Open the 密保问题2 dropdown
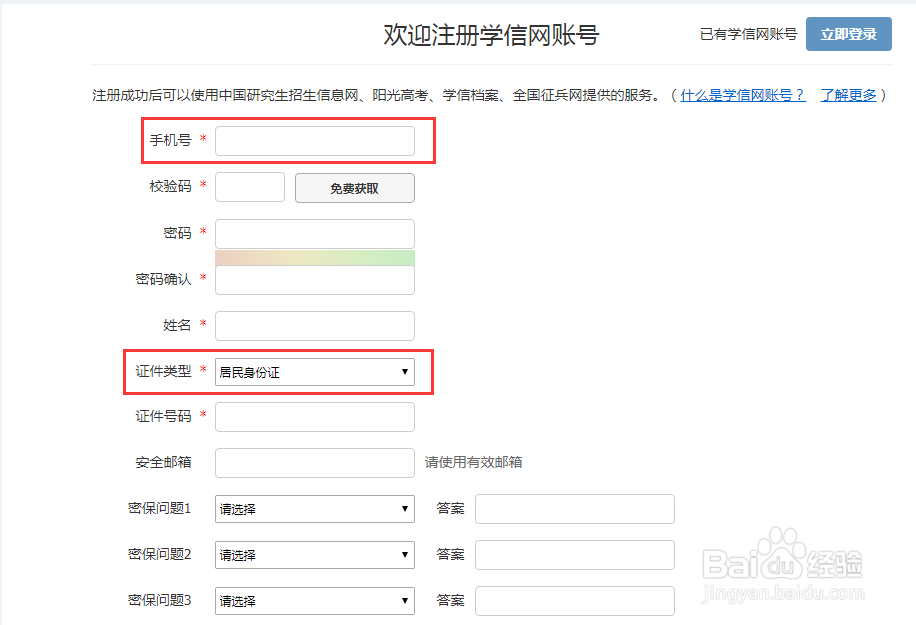 [315, 555]
